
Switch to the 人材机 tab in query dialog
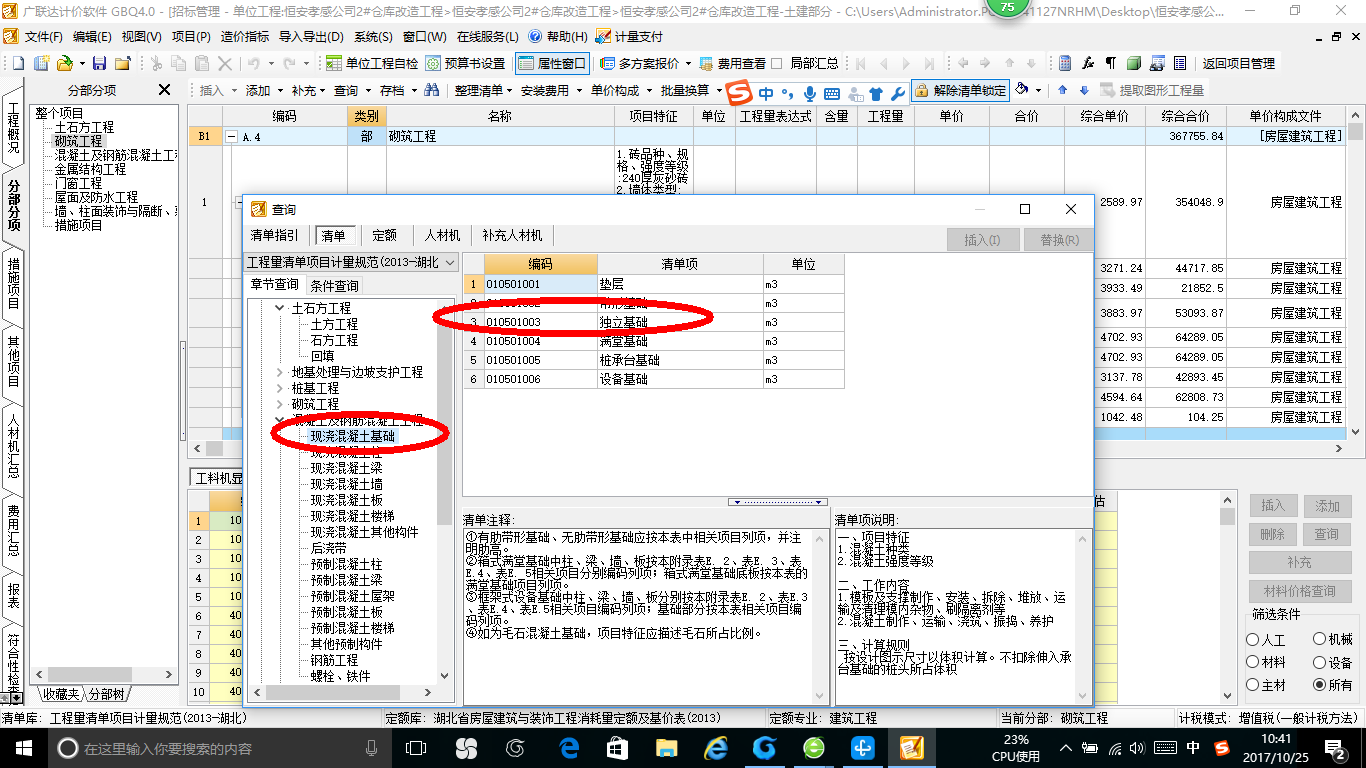(442, 235)
